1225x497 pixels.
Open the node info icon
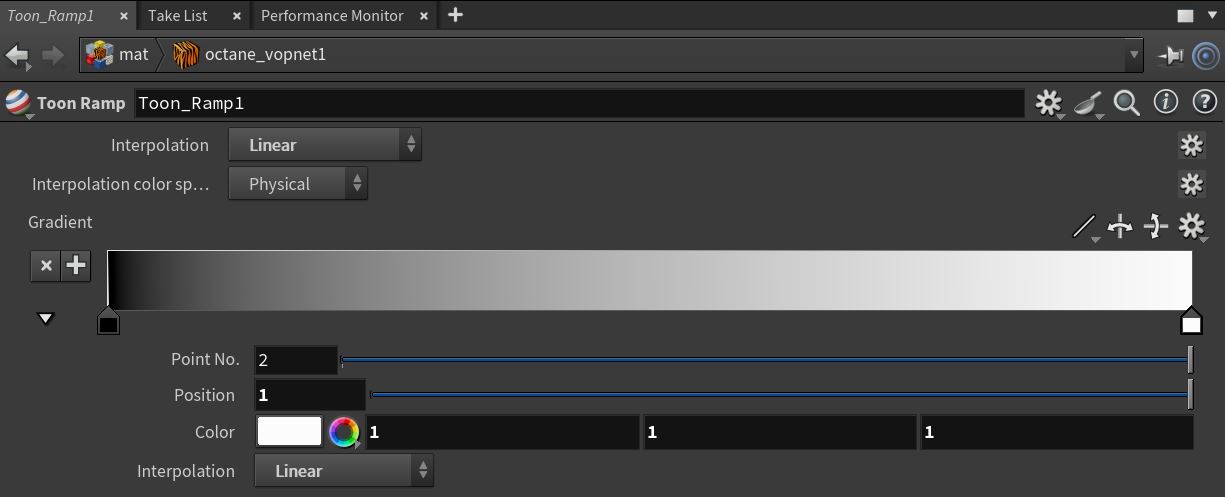click(1166, 102)
